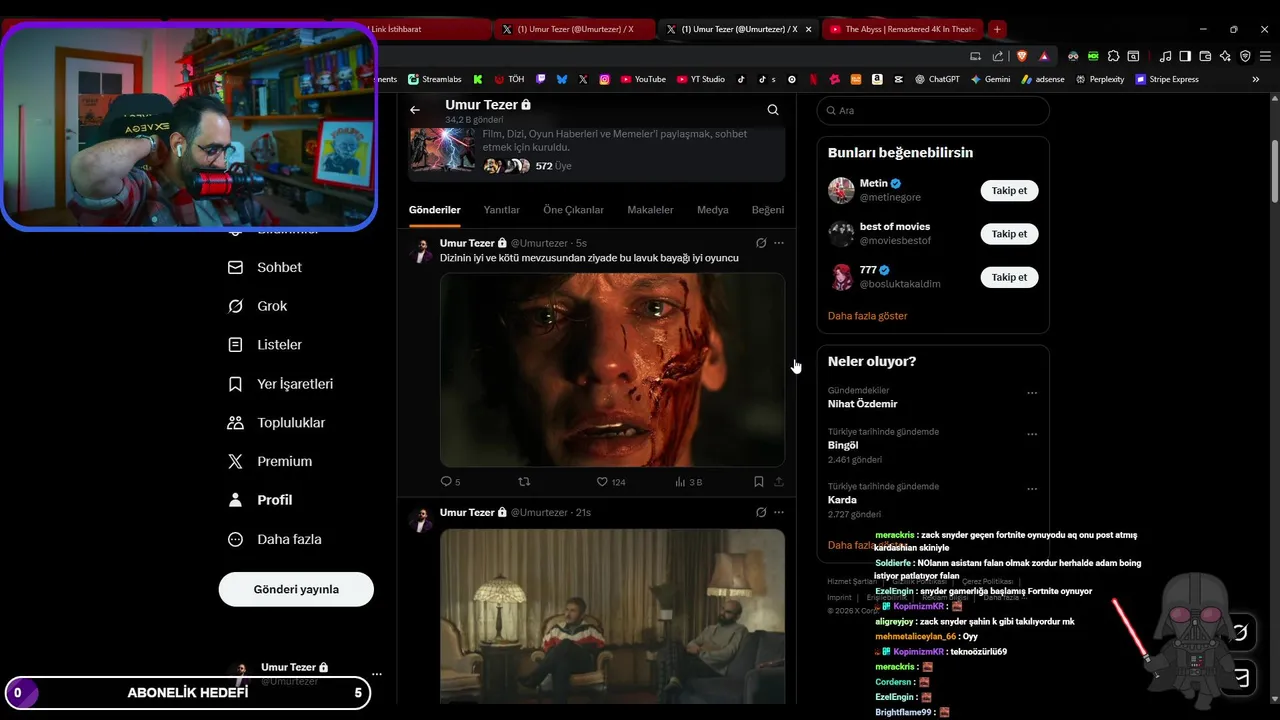Viewport: 1280px width, 720px height.
Task: Select the Gönderiler tab
Action: (x=435, y=210)
